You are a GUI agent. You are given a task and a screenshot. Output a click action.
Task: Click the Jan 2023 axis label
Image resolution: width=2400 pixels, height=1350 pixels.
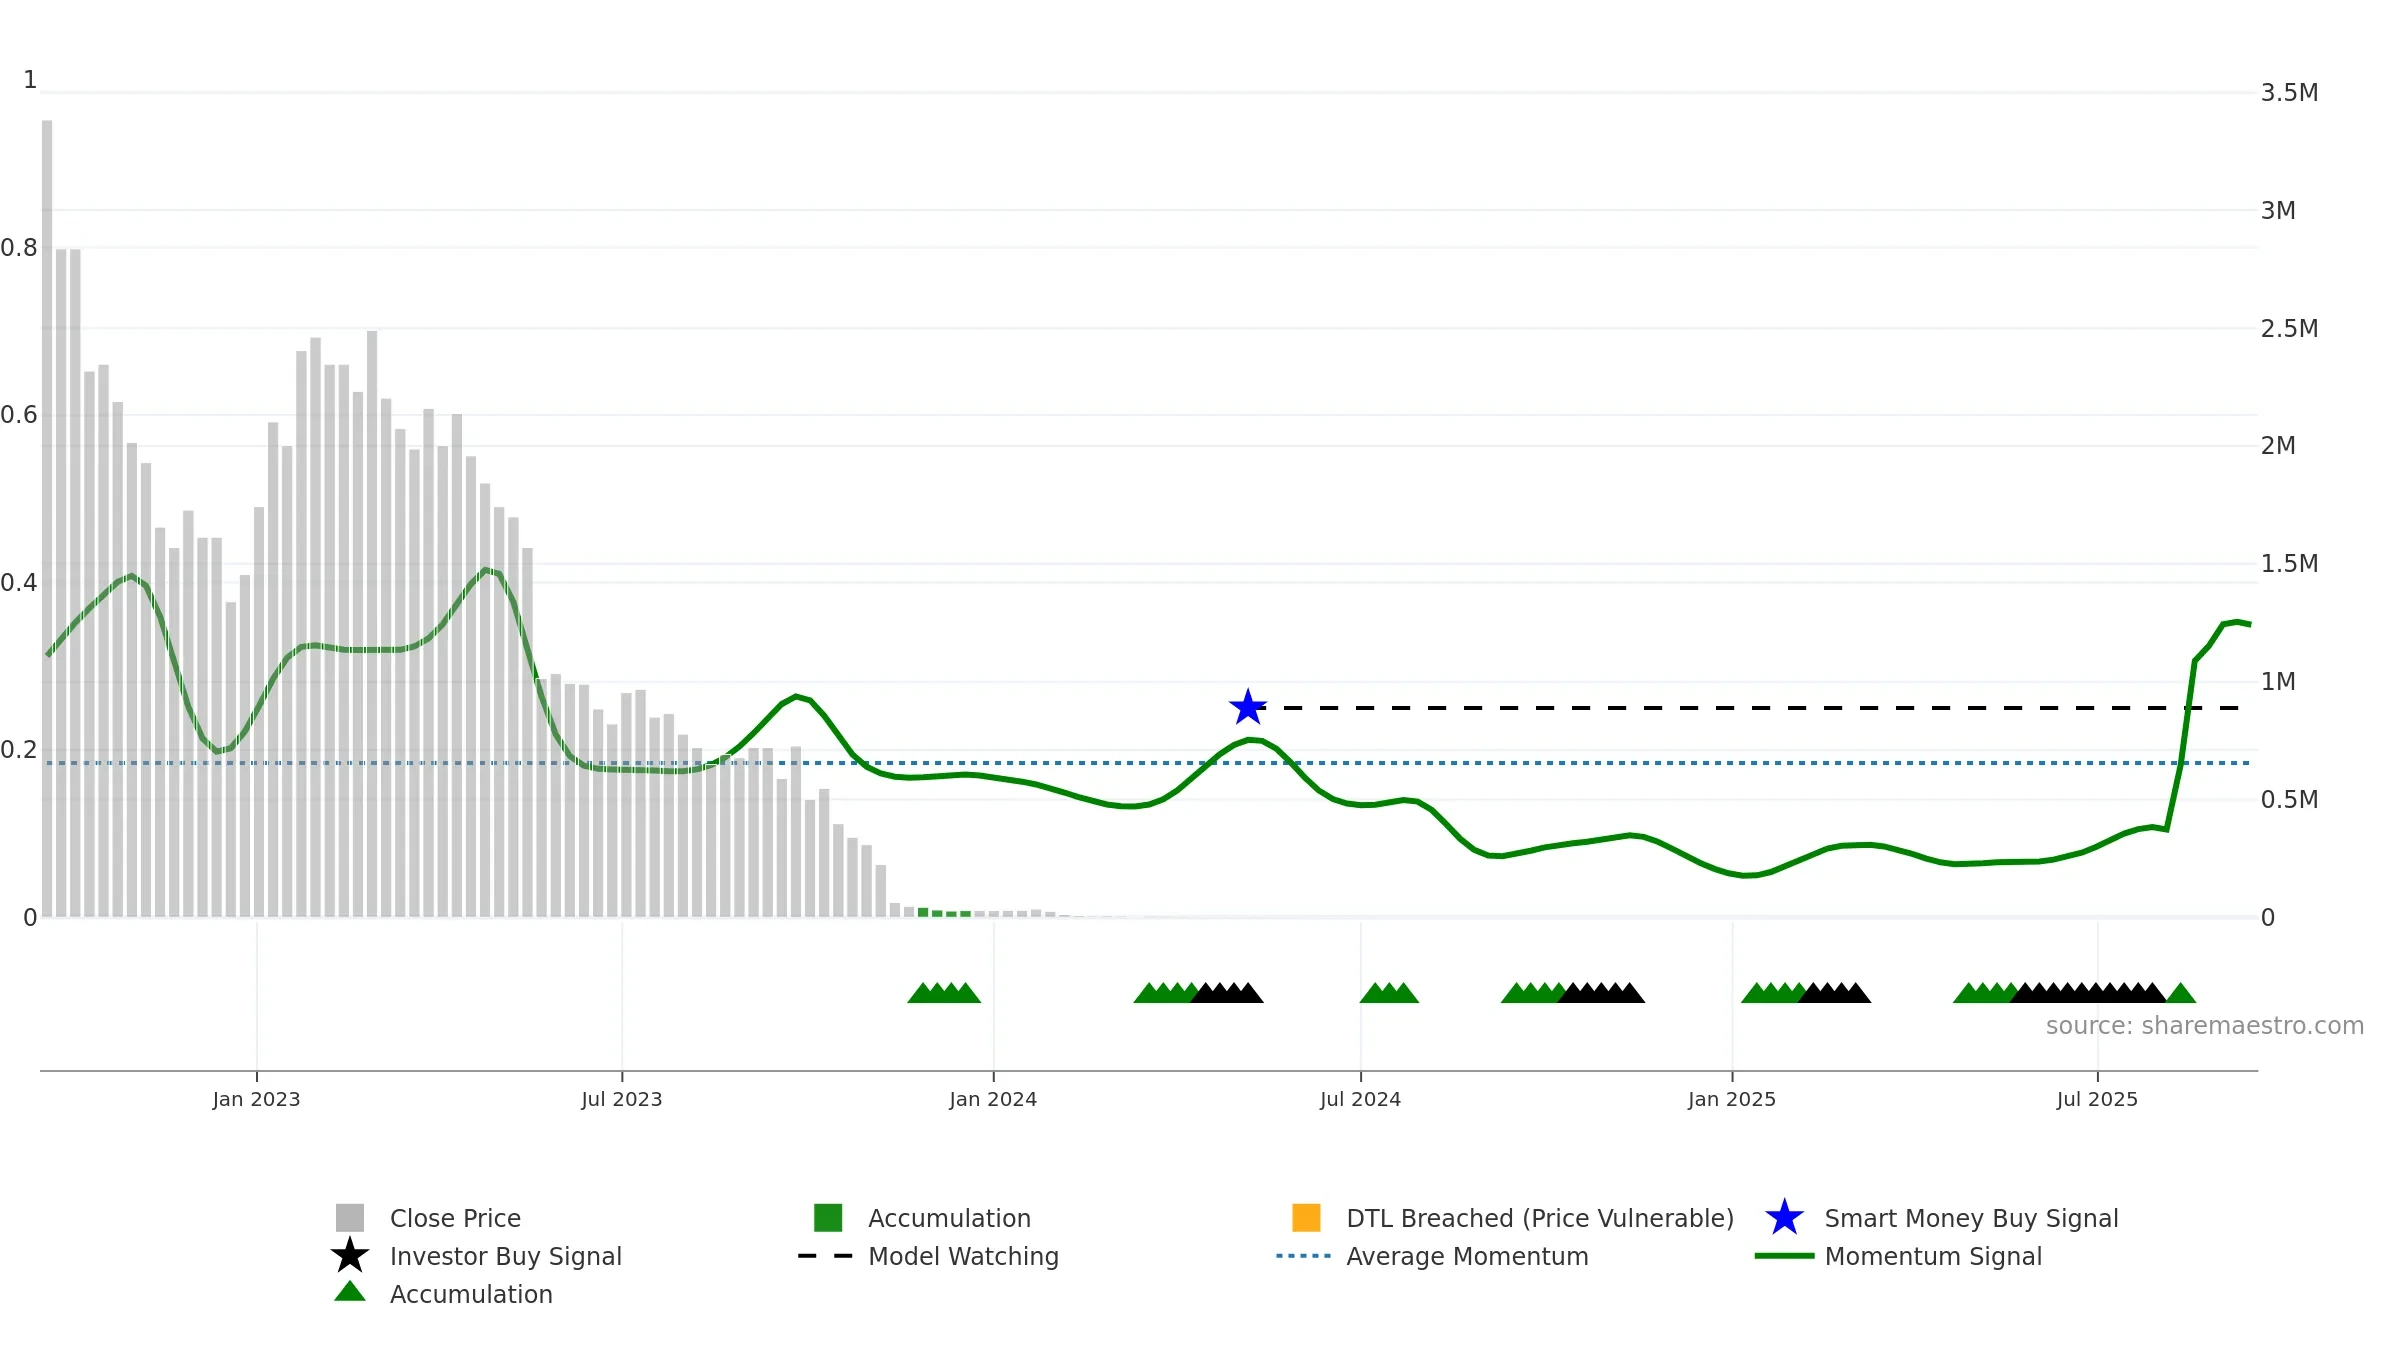point(256,1100)
